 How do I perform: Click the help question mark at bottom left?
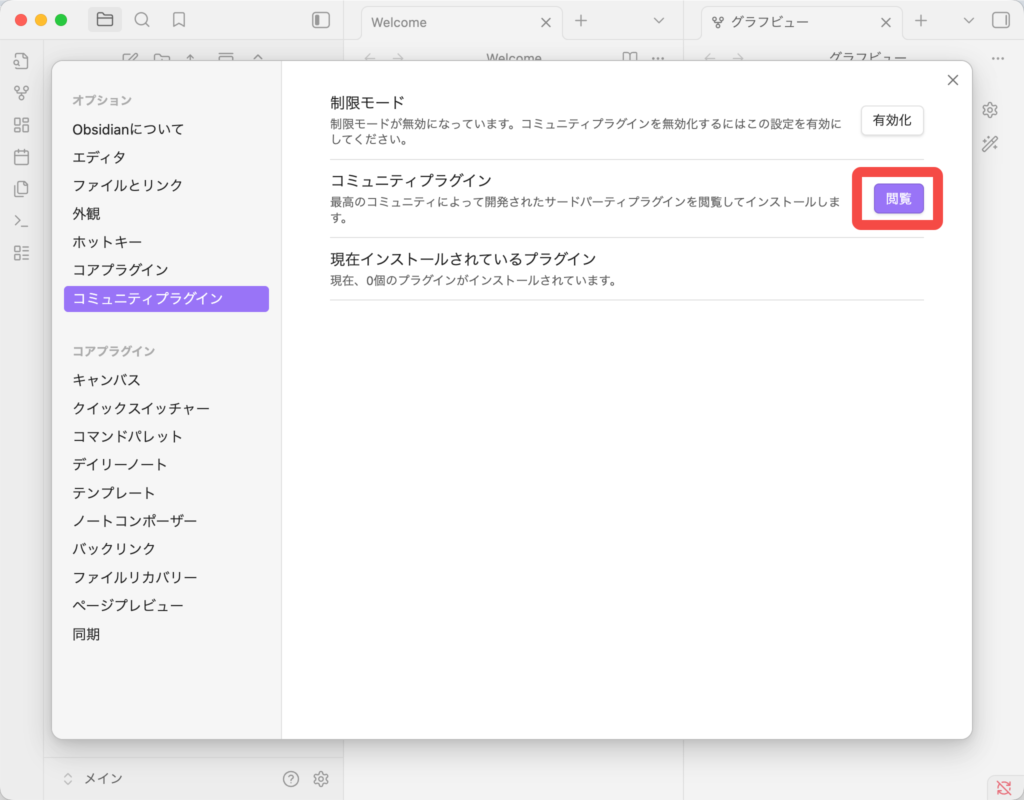289,778
